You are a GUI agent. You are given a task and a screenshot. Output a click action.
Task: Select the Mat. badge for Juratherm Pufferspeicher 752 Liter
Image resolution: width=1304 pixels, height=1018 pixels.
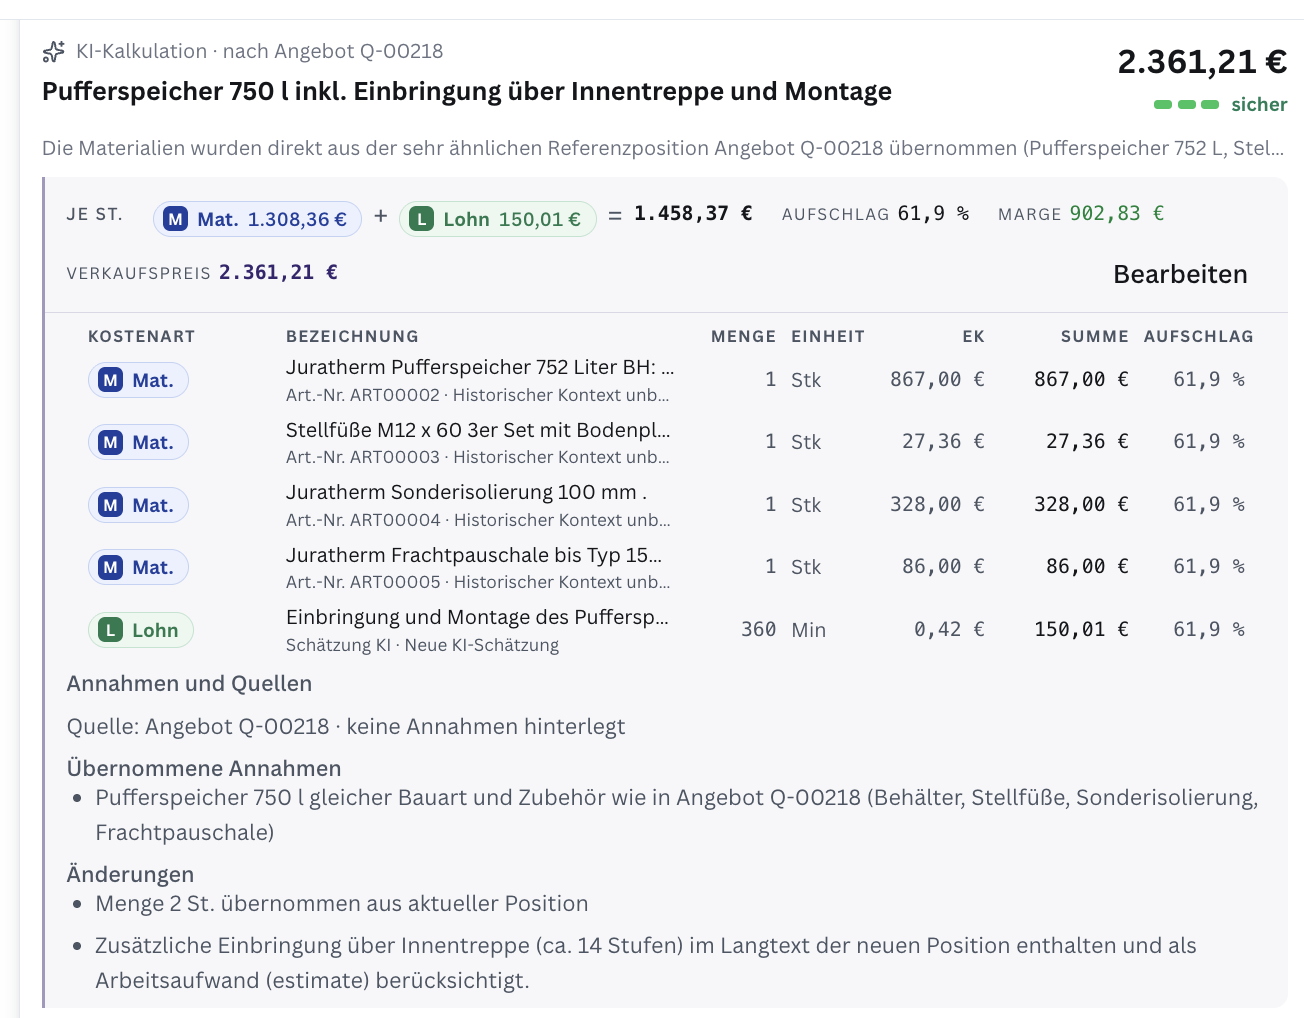139,380
